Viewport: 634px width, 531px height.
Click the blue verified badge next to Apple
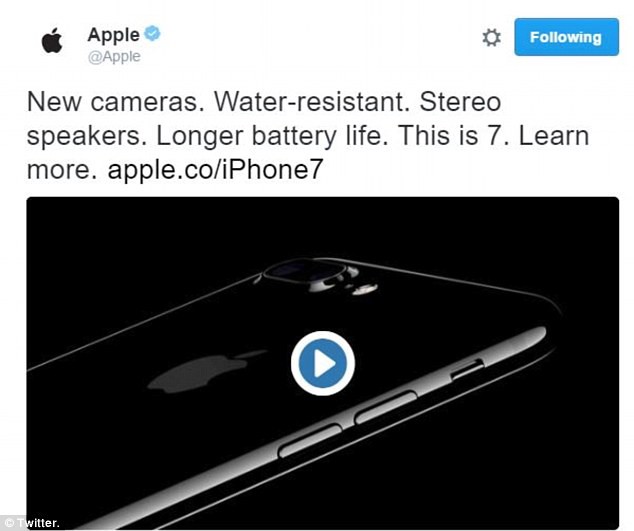click(x=152, y=33)
